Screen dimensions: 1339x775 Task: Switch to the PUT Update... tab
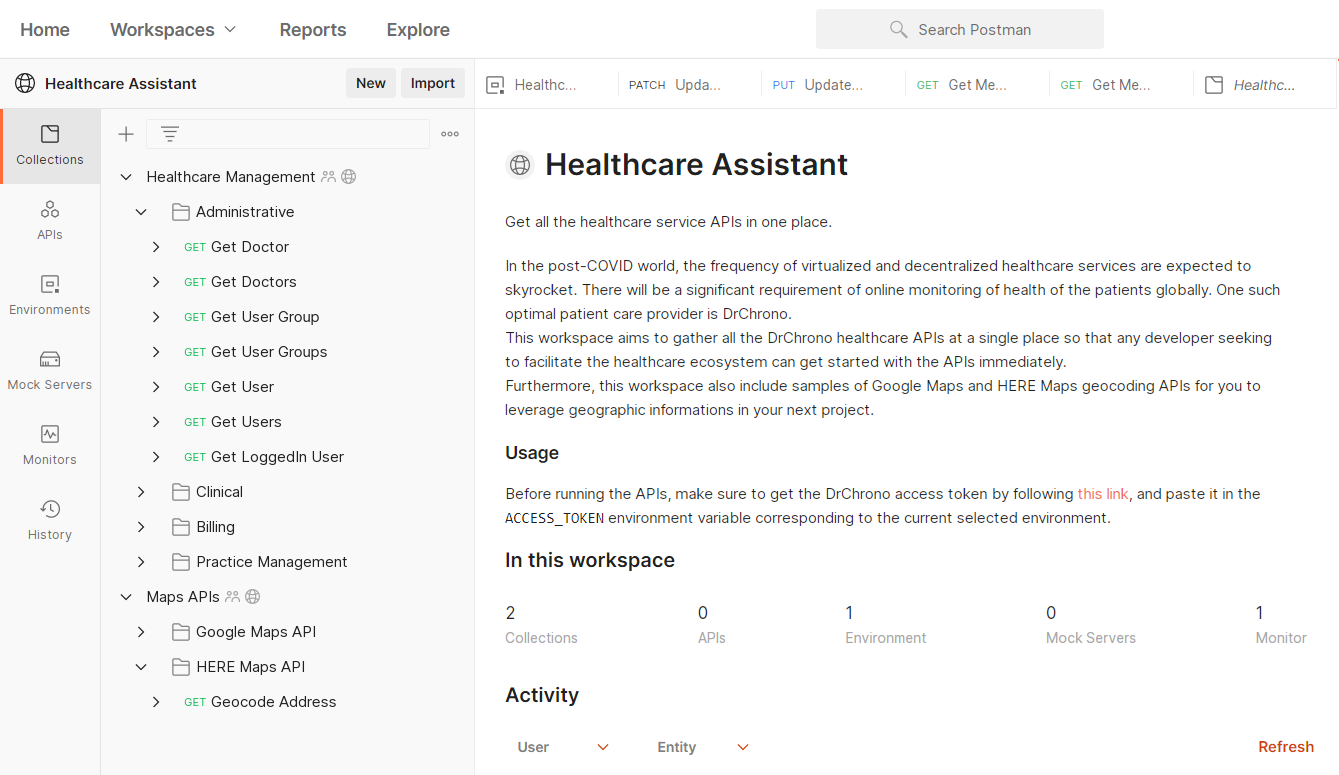pyautogui.click(x=833, y=85)
